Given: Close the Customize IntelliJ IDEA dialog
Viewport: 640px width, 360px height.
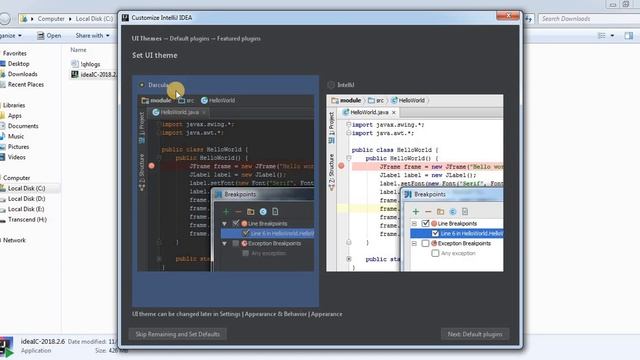Looking at the screenshot, I should [508, 16].
